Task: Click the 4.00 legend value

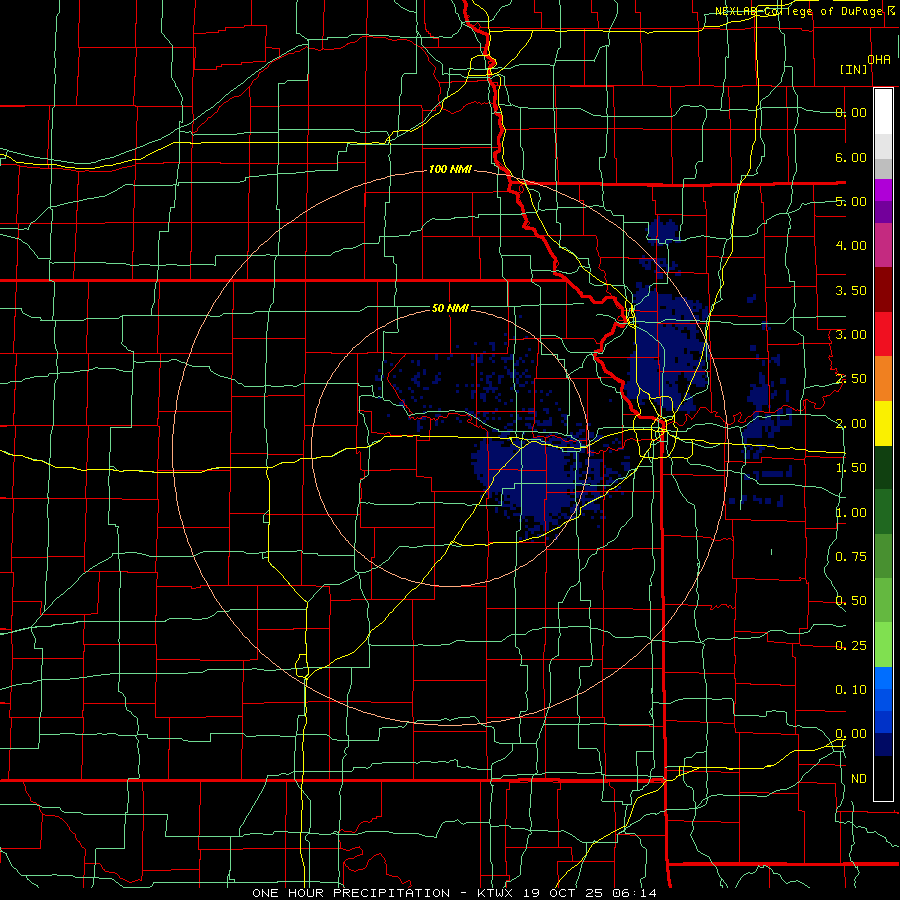Action: coord(851,246)
